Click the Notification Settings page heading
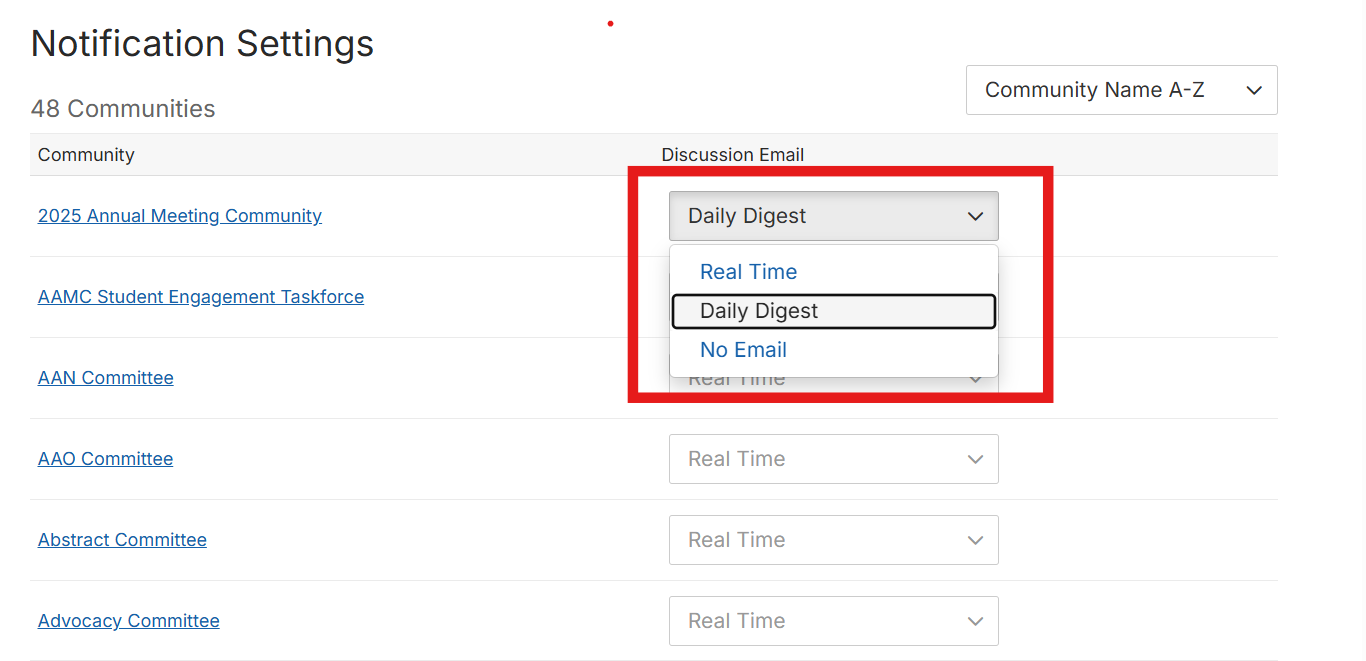The image size is (1366, 661). [202, 44]
